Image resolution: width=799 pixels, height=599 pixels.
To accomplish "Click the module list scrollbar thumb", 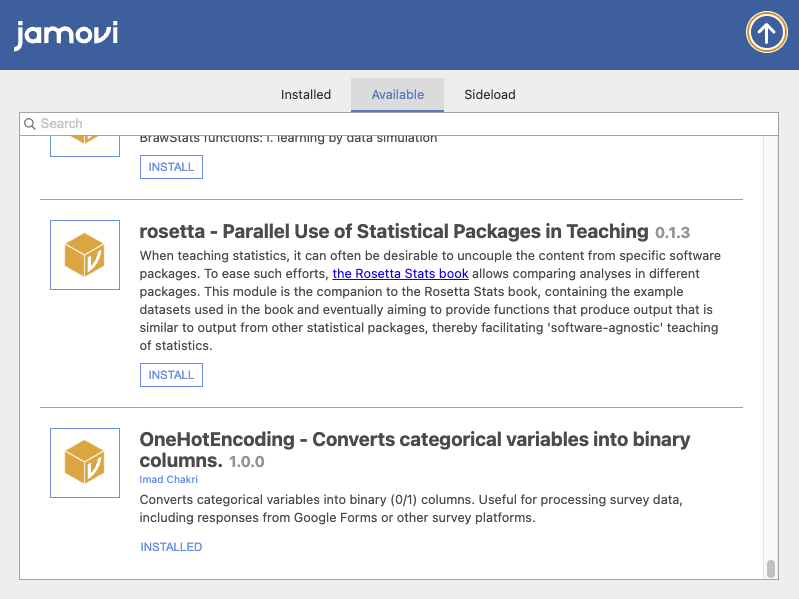I will click(770, 569).
